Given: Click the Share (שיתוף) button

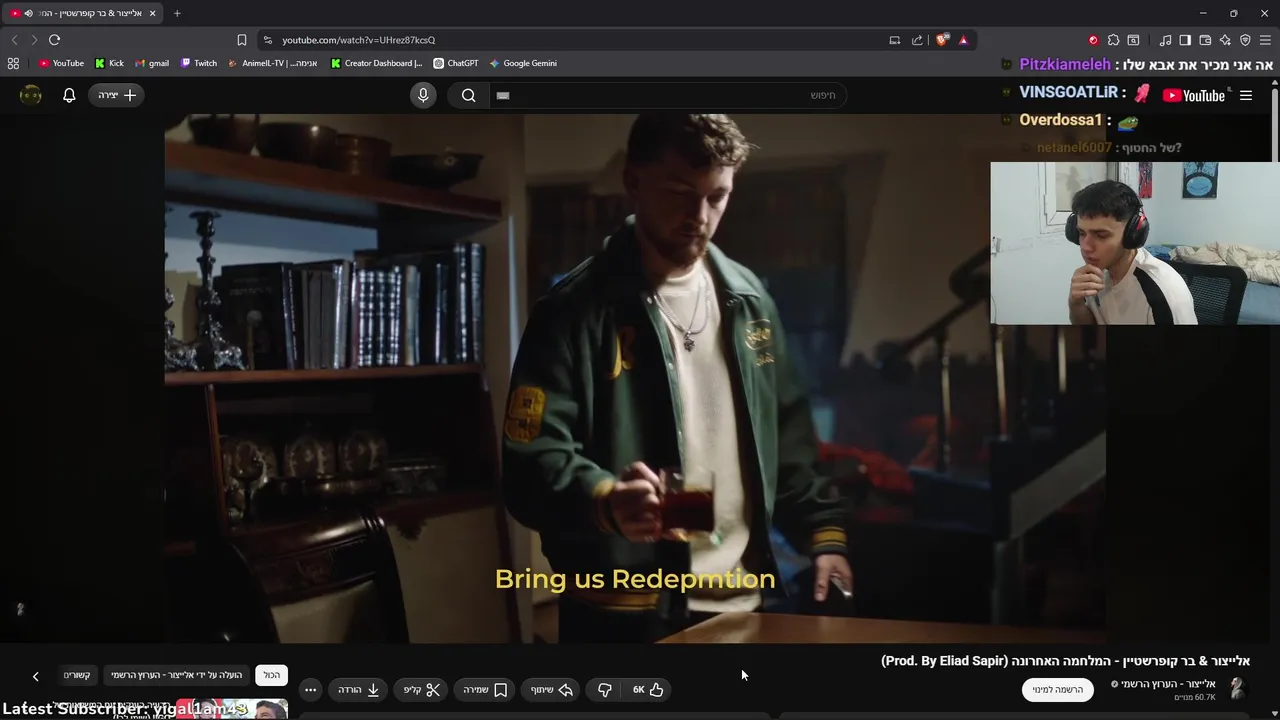Looking at the screenshot, I should click(552, 689).
